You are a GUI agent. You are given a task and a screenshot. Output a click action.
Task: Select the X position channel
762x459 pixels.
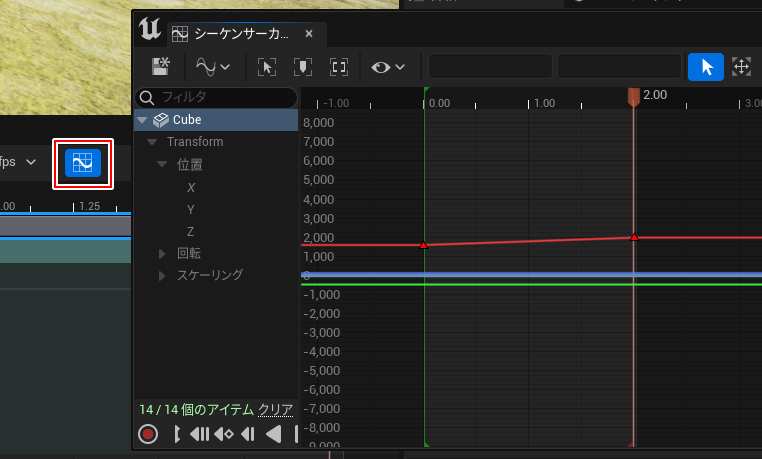191,187
